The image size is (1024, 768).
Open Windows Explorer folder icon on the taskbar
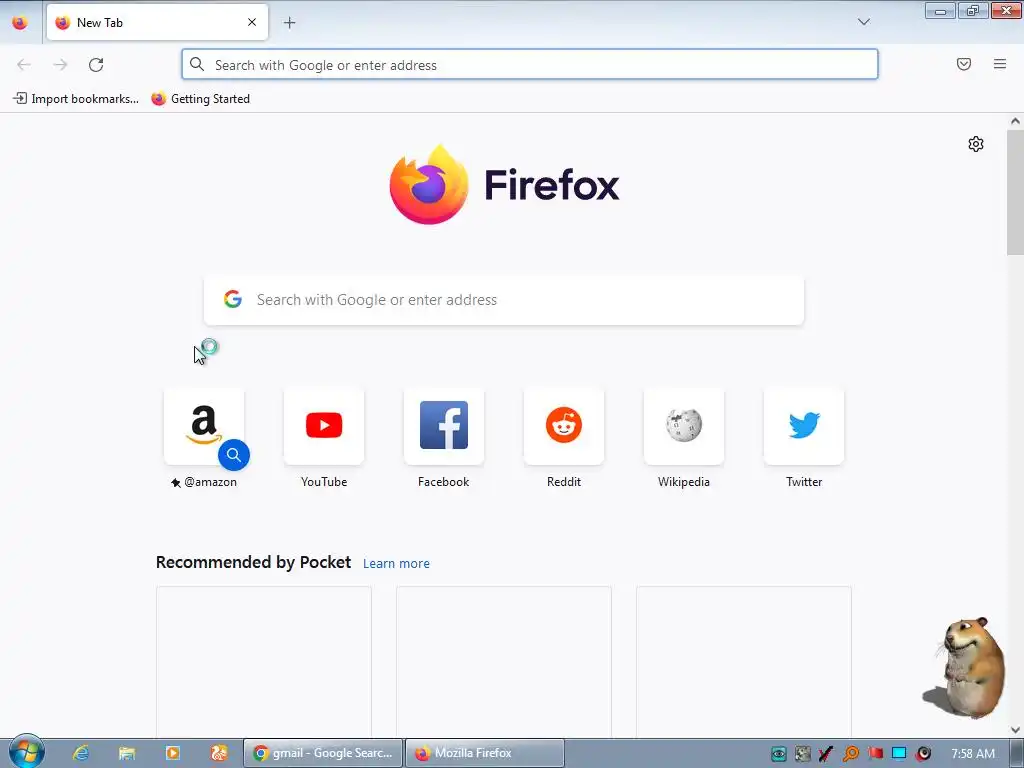click(x=127, y=753)
